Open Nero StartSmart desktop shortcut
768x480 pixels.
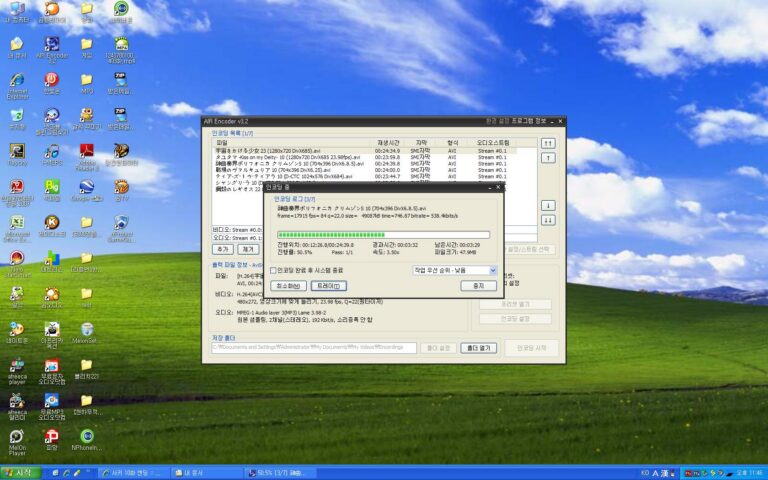(17, 264)
